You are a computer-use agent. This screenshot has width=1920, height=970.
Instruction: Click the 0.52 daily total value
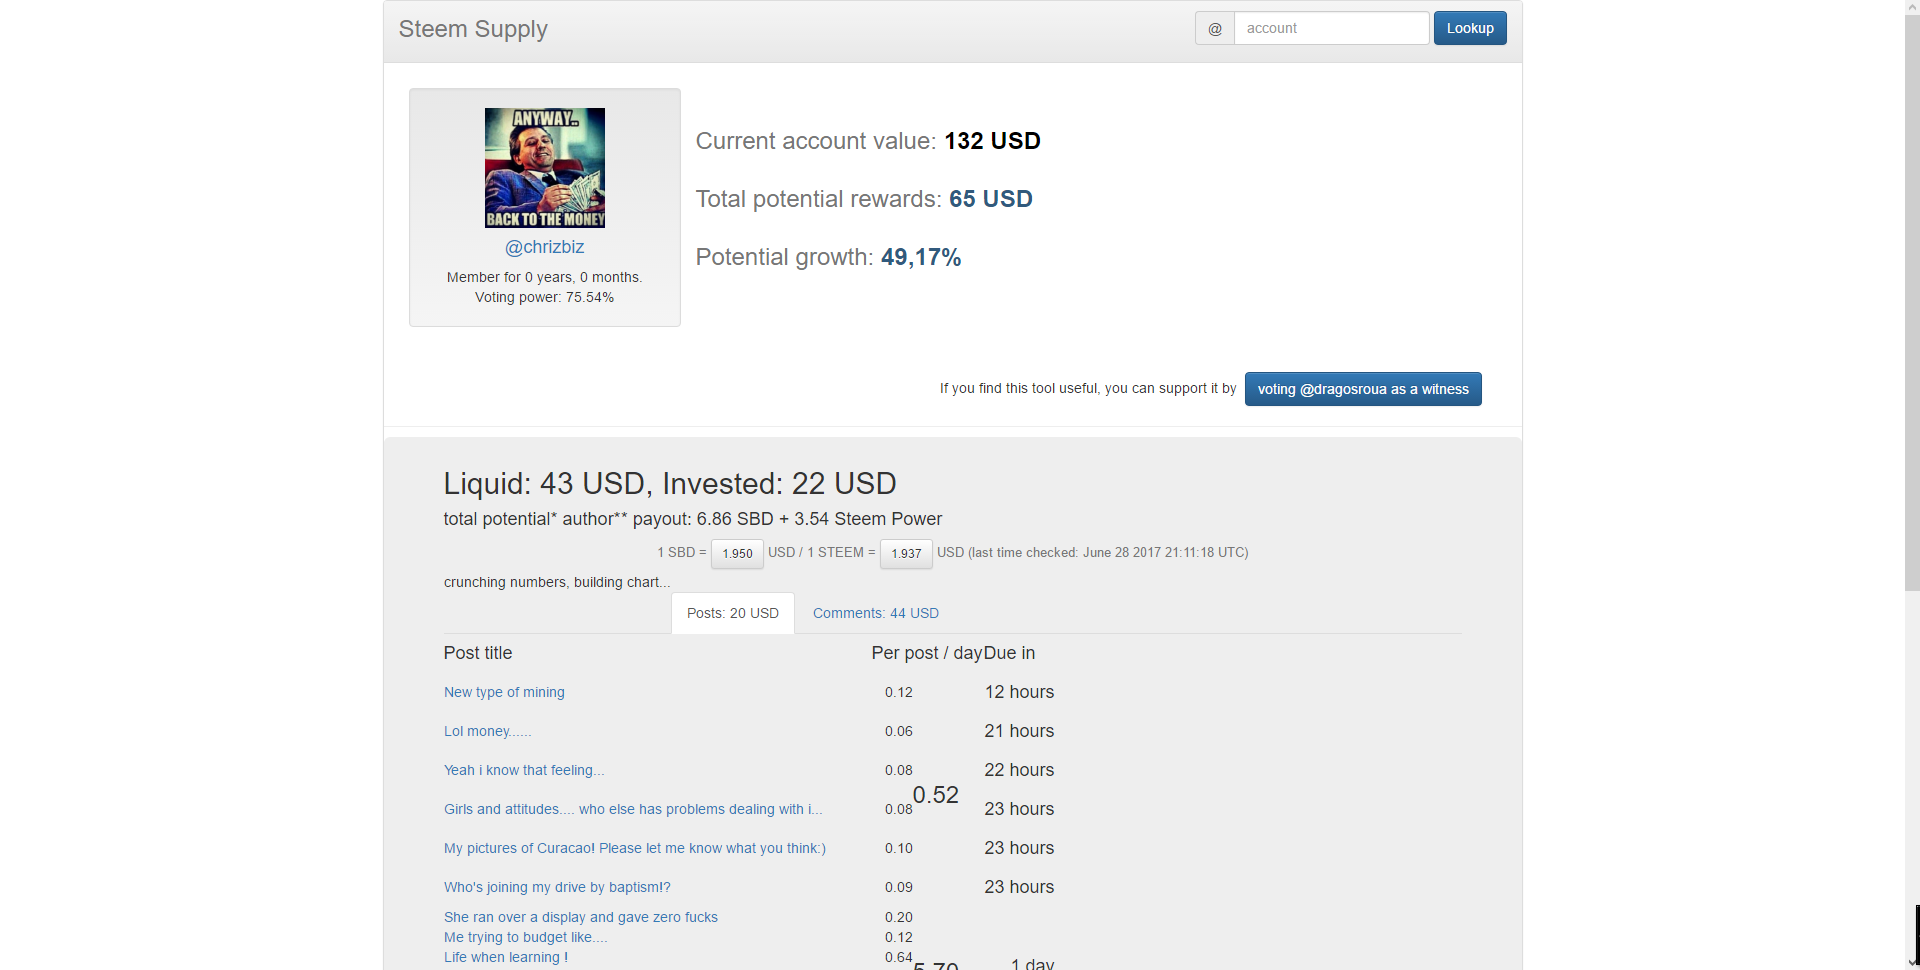point(936,795)
